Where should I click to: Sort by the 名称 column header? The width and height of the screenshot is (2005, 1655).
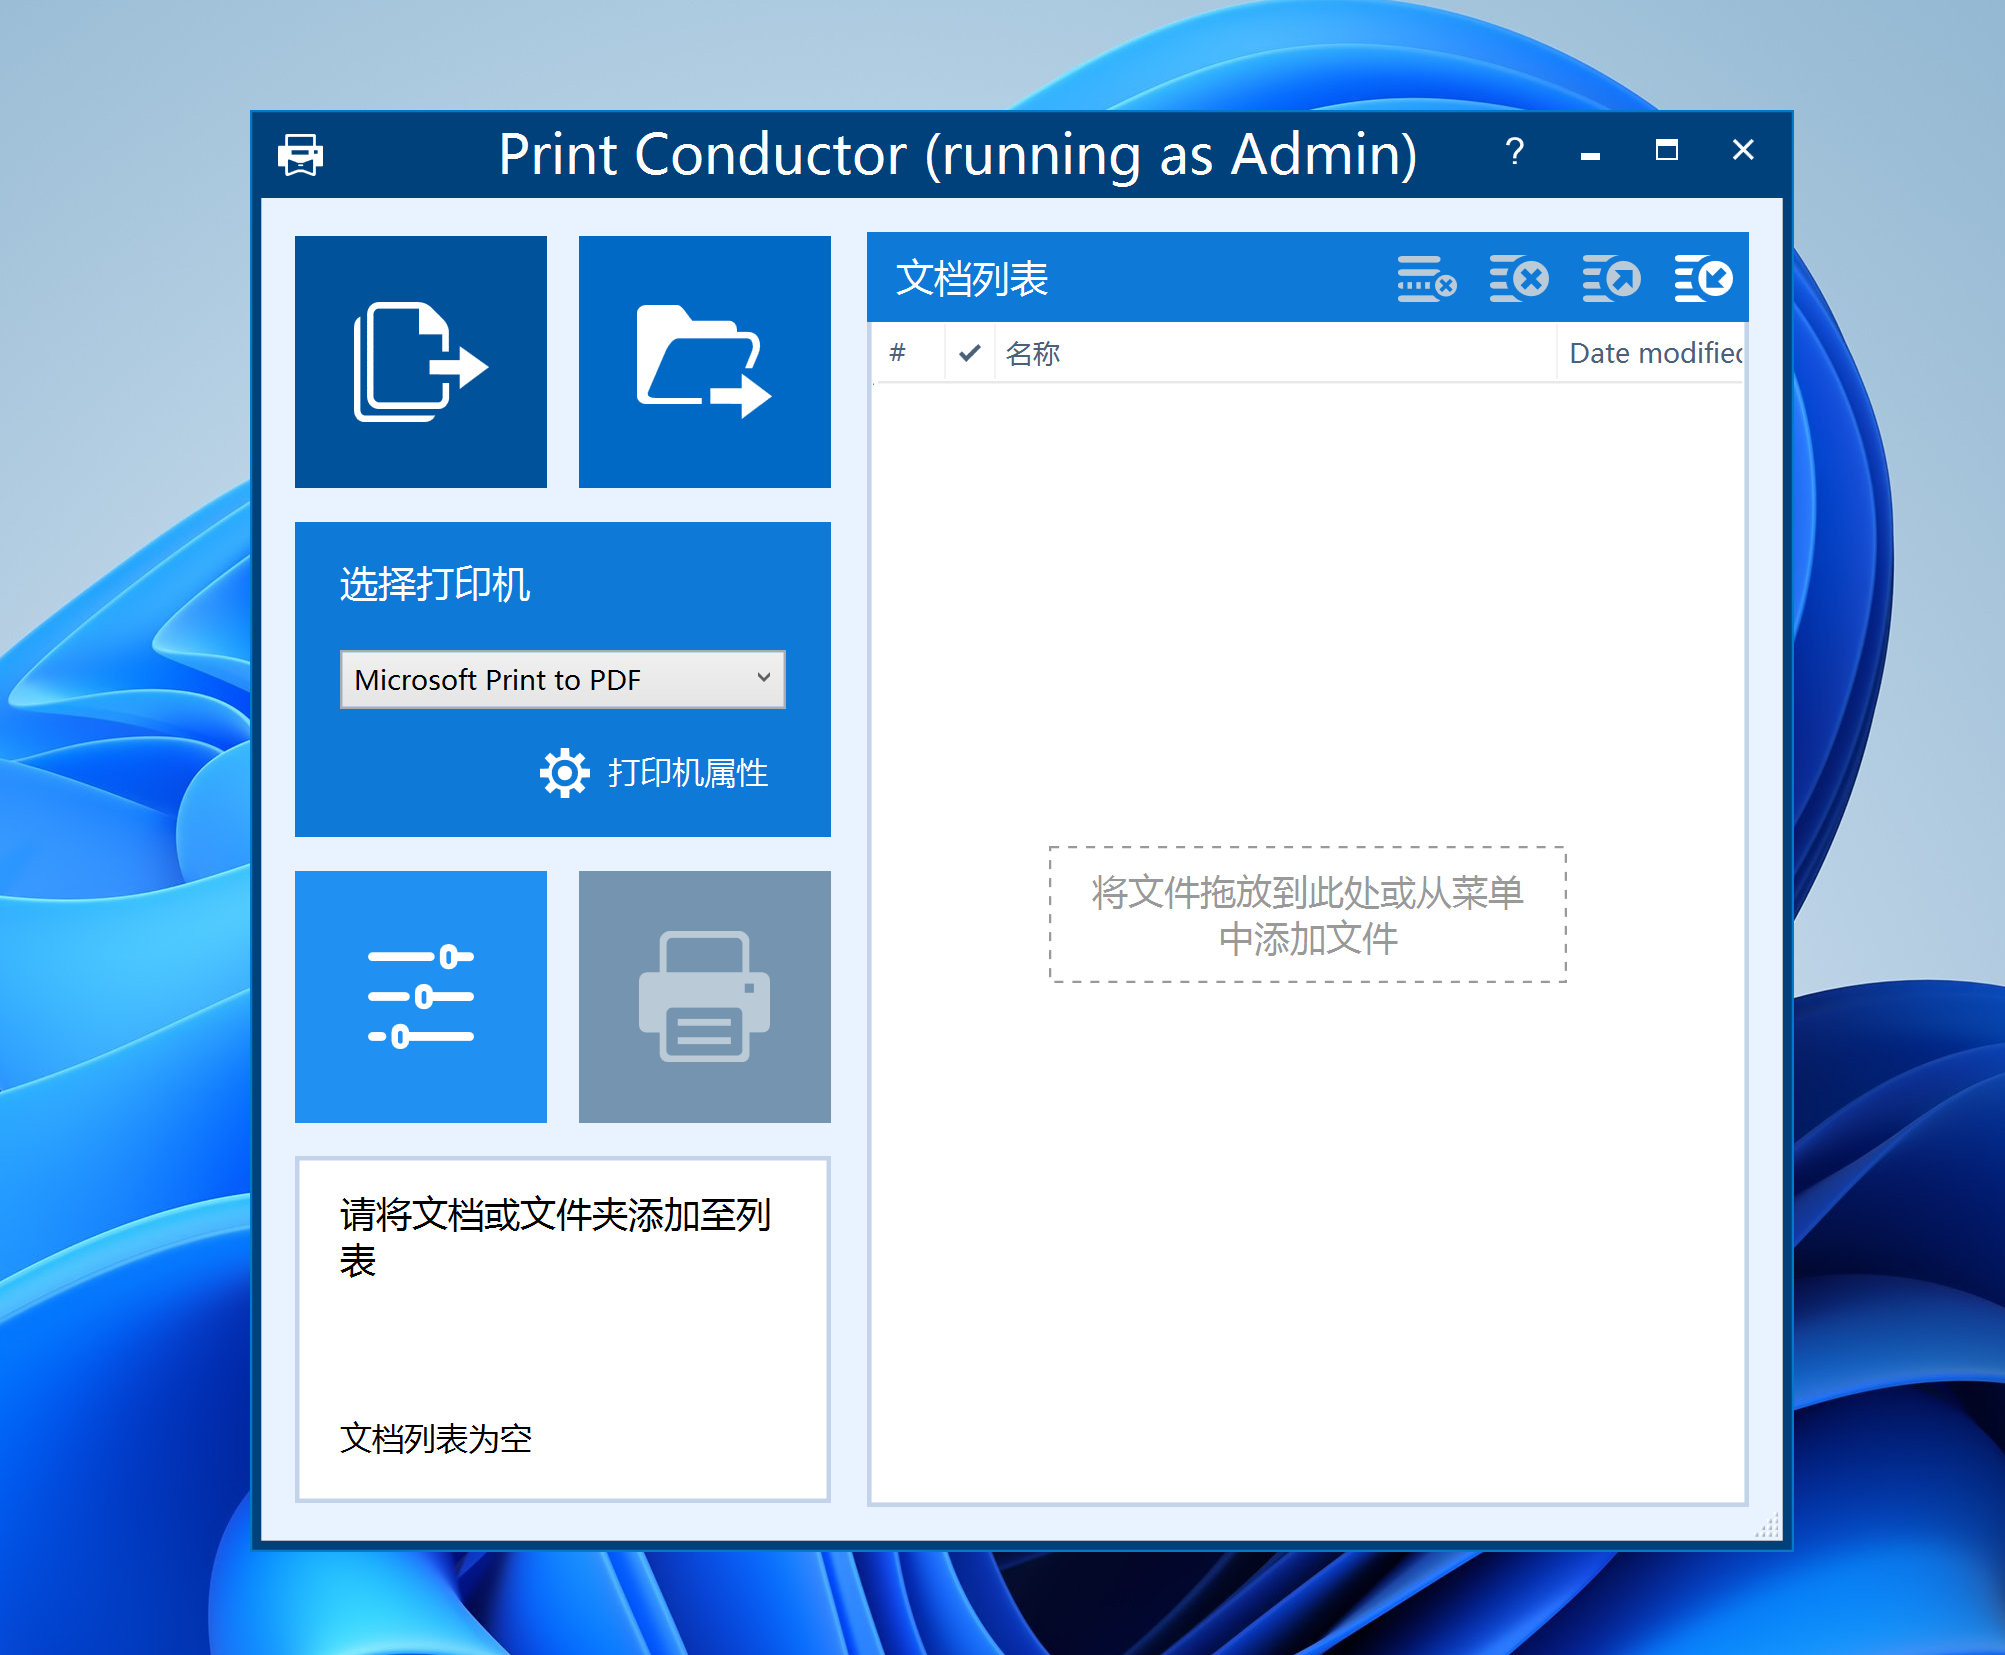[1275, 353]
